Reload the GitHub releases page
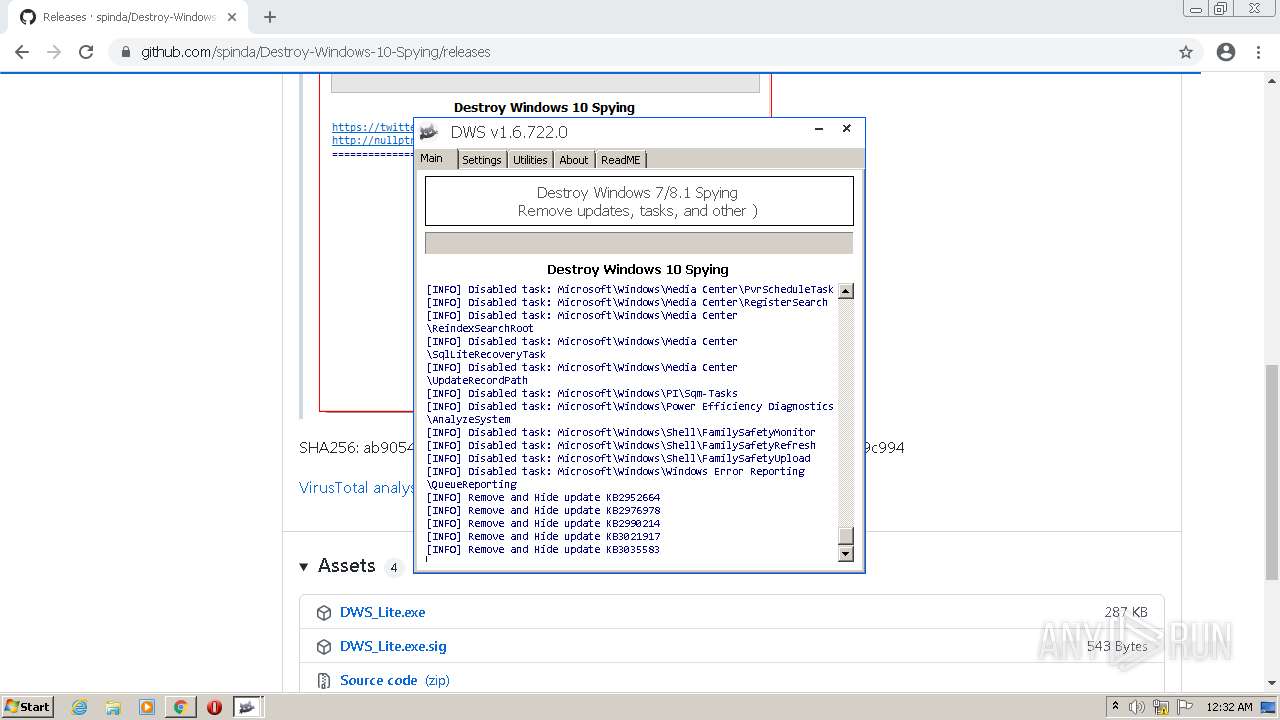Viewport: 1280px width, 720px height. pos(86,52)
